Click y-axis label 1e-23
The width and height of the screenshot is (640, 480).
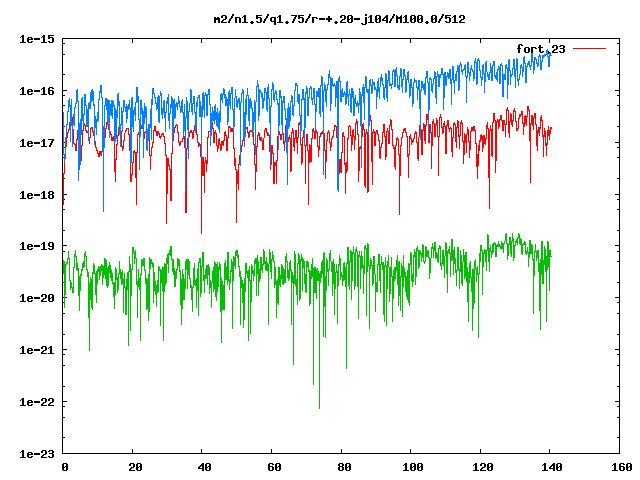tap(37, 454)
